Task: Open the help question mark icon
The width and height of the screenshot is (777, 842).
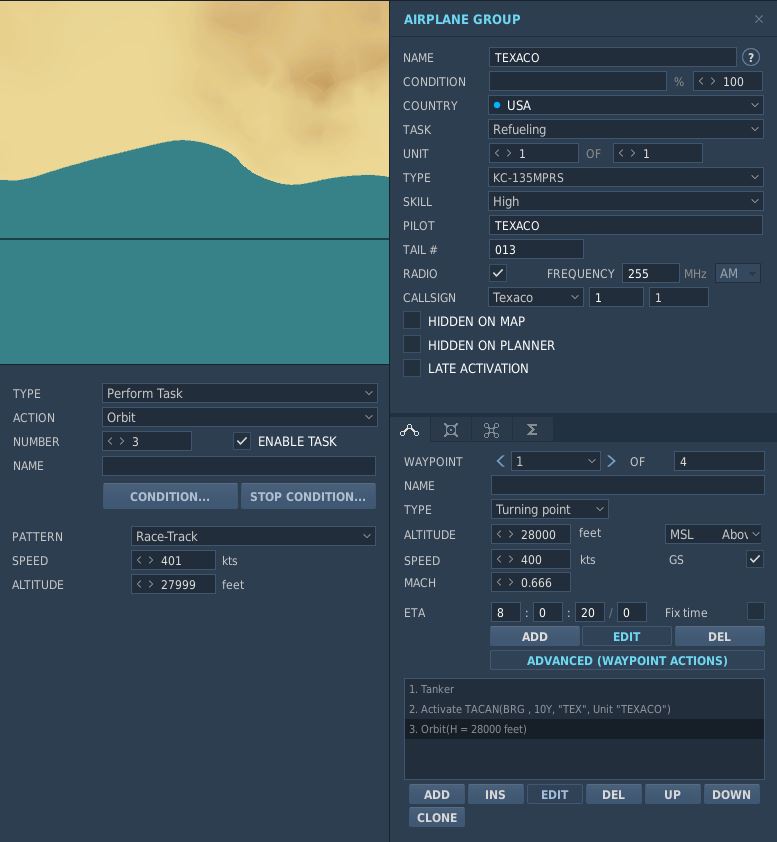Action: 751,57
